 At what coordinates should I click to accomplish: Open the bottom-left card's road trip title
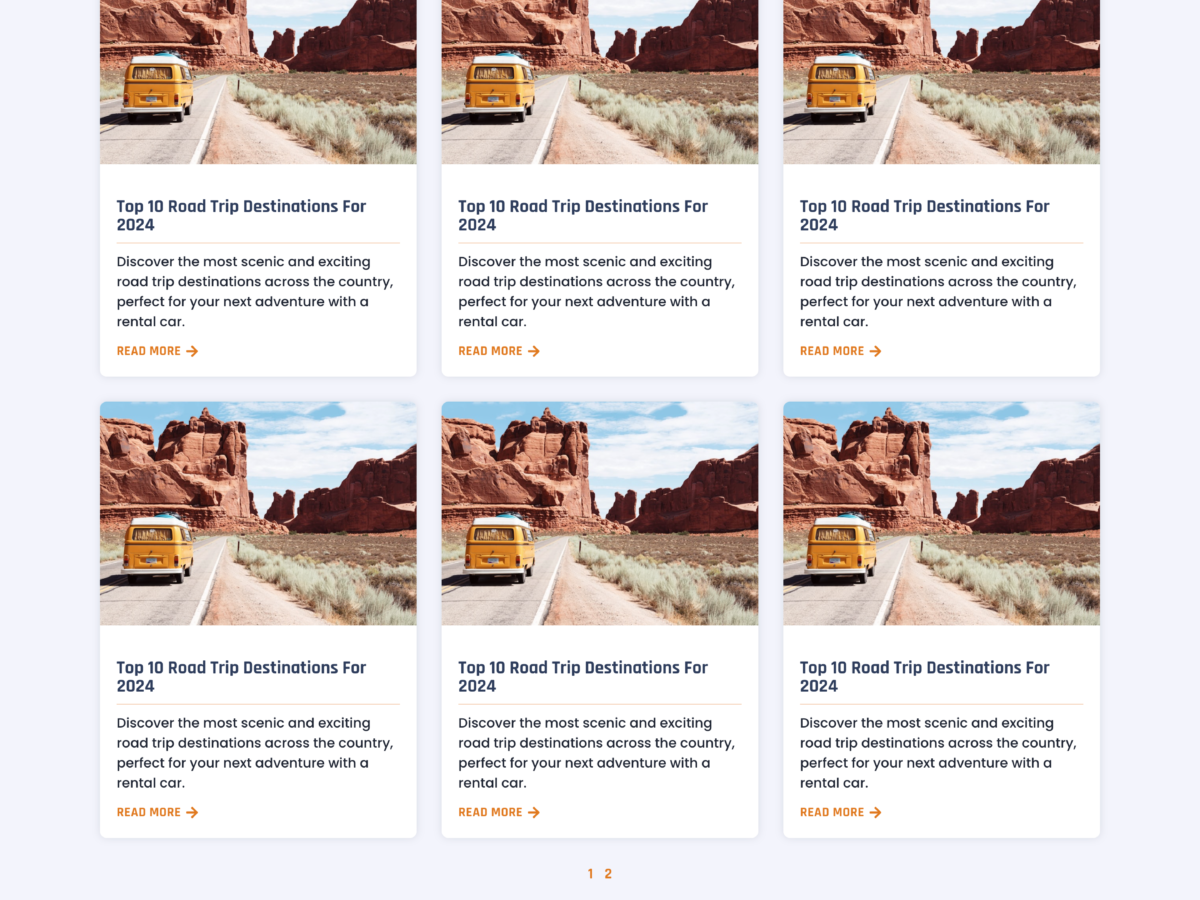pyautogui.click(x=241, y=676)
